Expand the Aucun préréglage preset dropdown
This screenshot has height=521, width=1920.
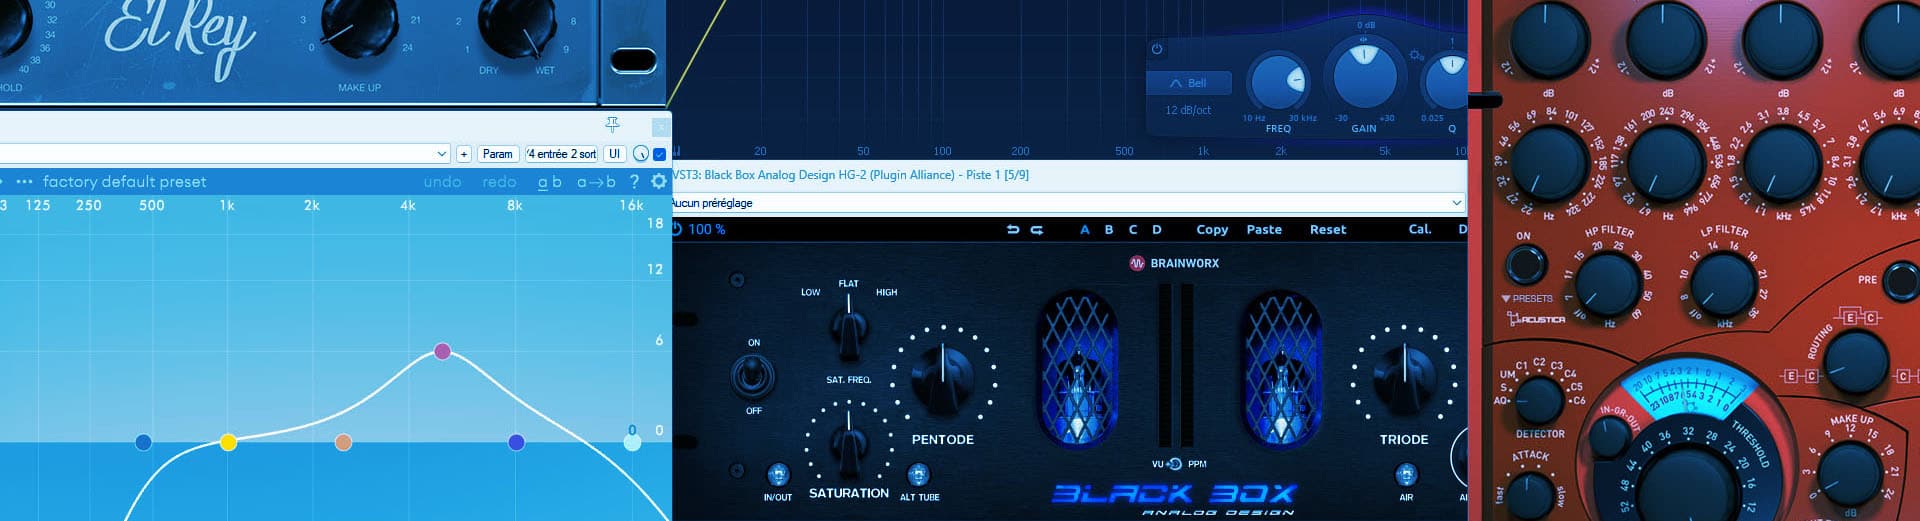(x=1456, y=203)
